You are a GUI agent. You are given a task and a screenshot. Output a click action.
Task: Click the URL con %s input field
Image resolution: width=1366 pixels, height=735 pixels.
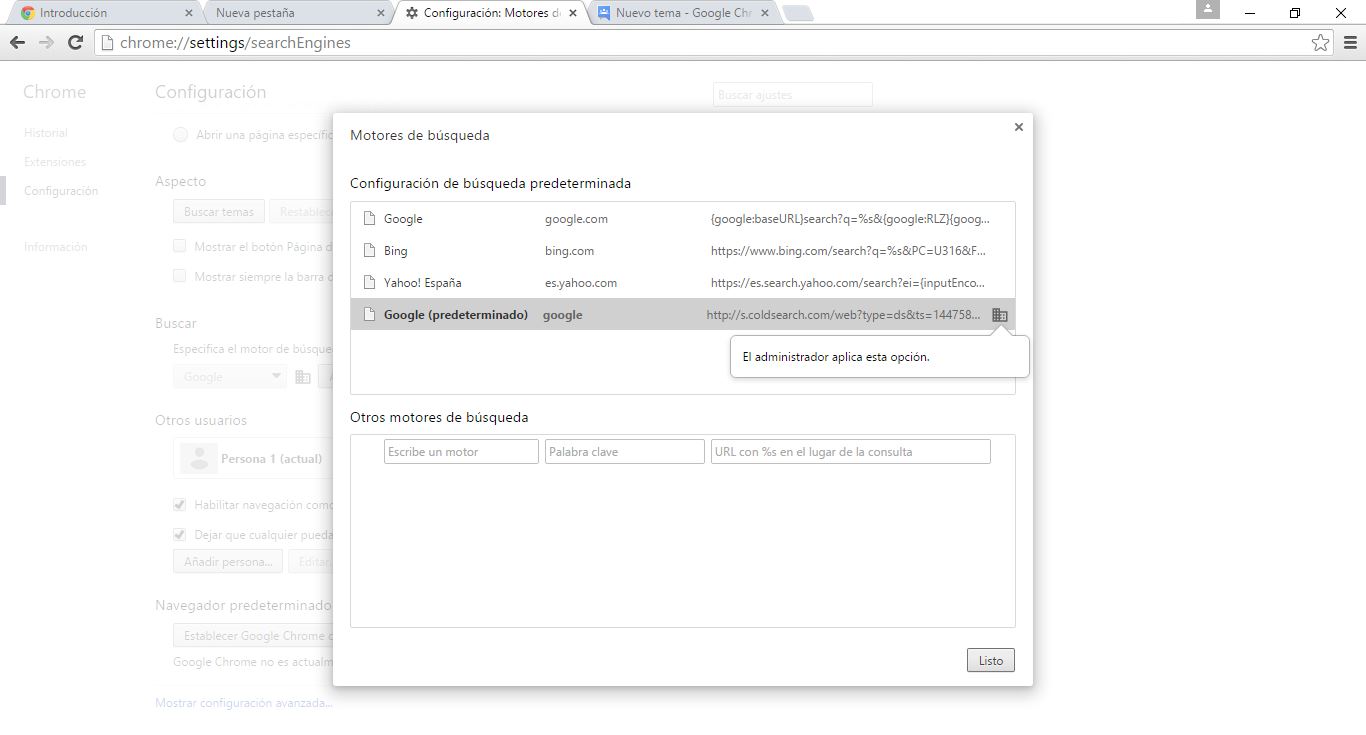coord(851,452)
